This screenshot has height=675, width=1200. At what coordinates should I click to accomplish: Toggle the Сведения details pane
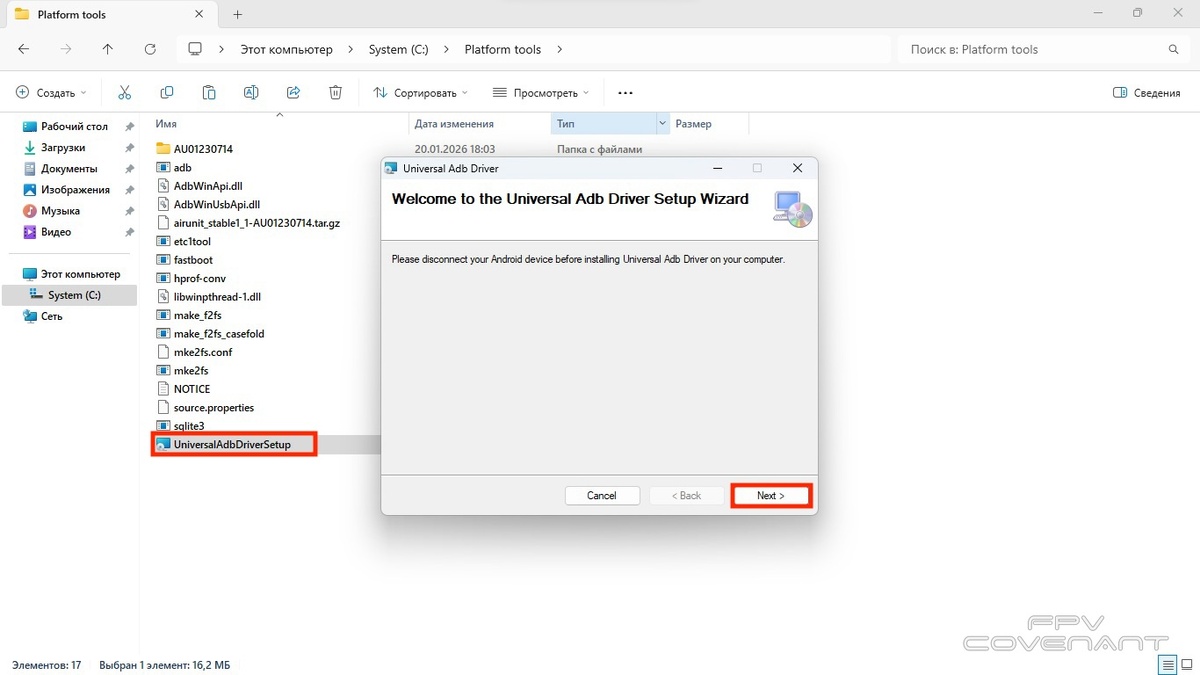pyautogui.click(x=1147, y=92)
